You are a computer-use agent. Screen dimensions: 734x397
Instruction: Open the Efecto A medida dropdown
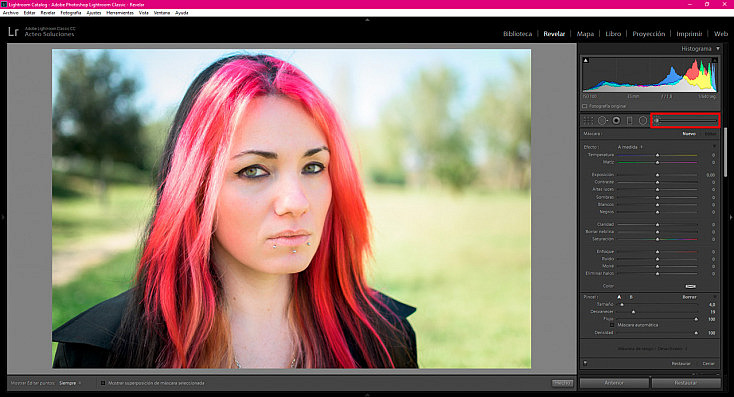tap(630, 147)
